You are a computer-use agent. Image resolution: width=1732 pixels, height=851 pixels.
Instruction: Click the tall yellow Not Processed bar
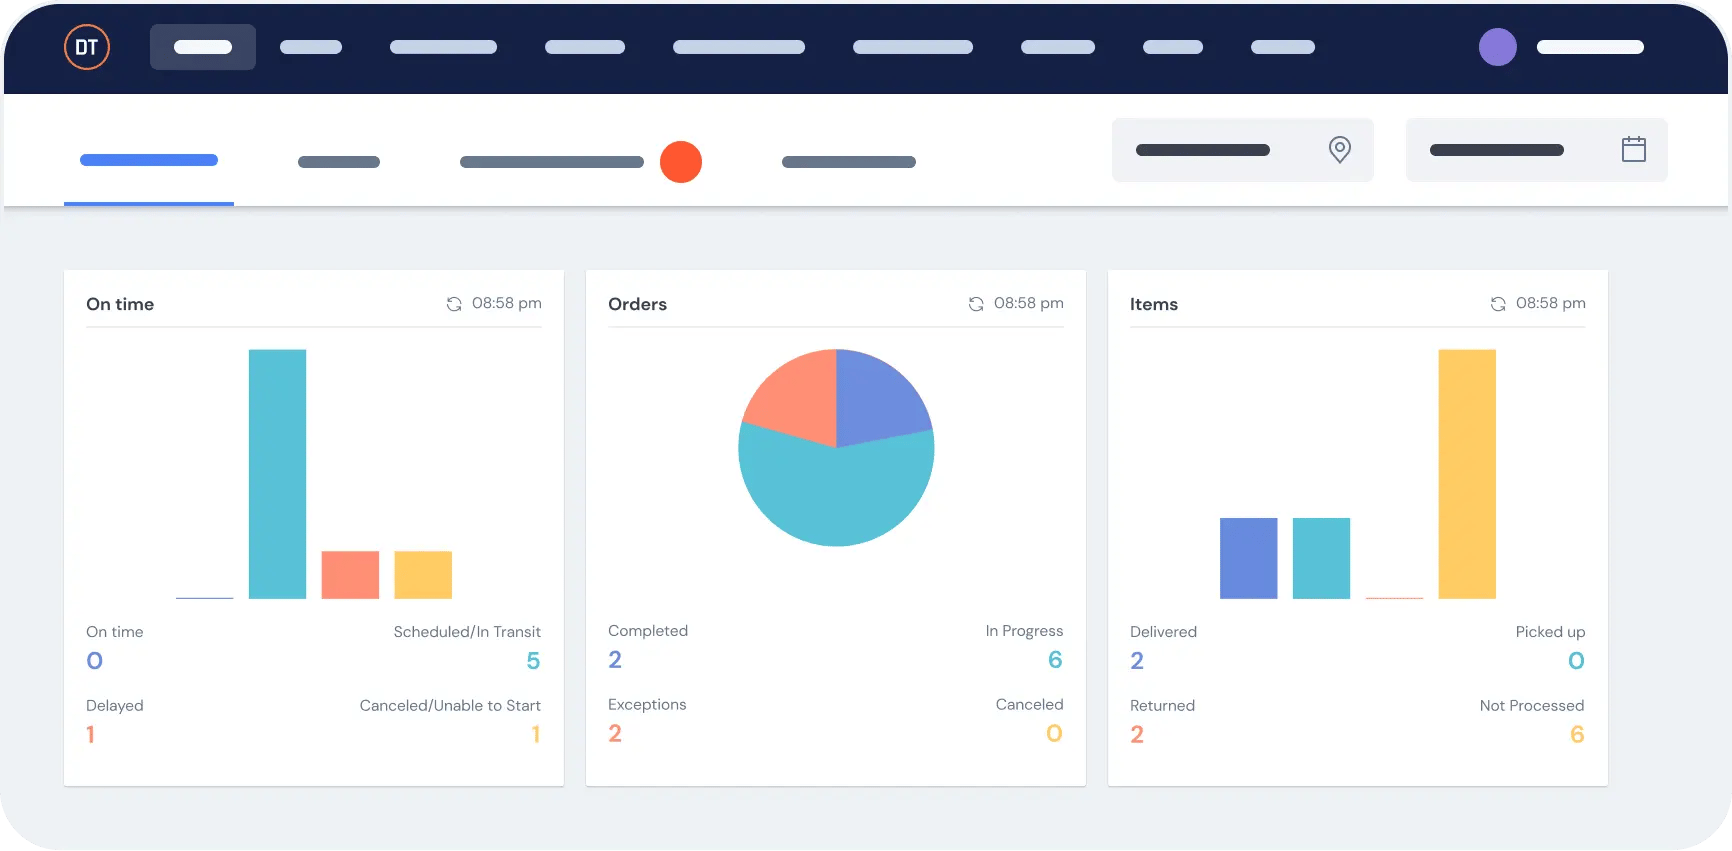pyautogui.click(x=1467, y=474)
